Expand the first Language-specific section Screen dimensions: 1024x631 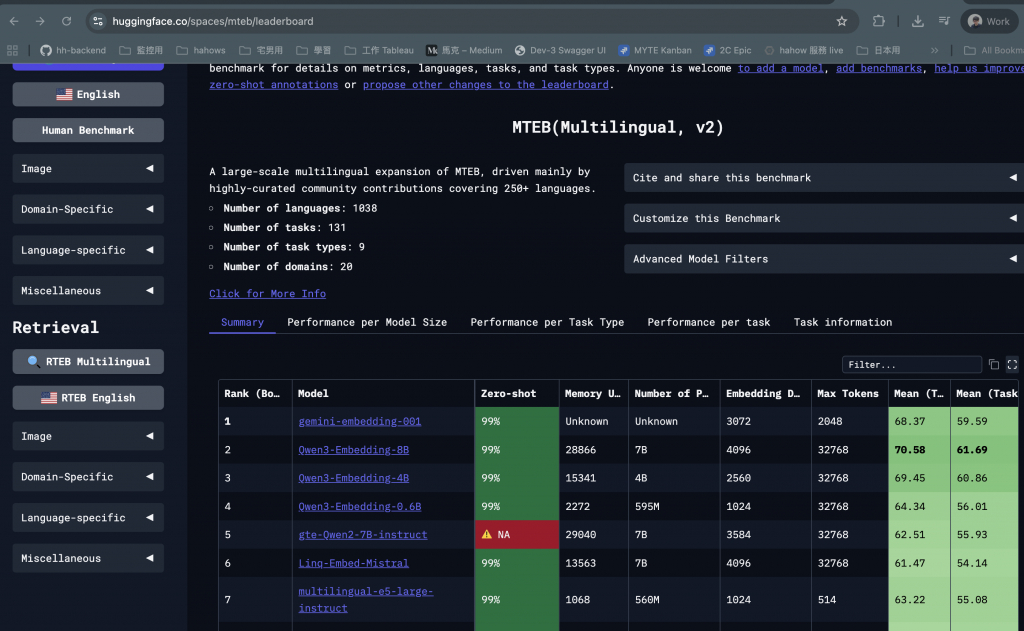tap(88, 250)
